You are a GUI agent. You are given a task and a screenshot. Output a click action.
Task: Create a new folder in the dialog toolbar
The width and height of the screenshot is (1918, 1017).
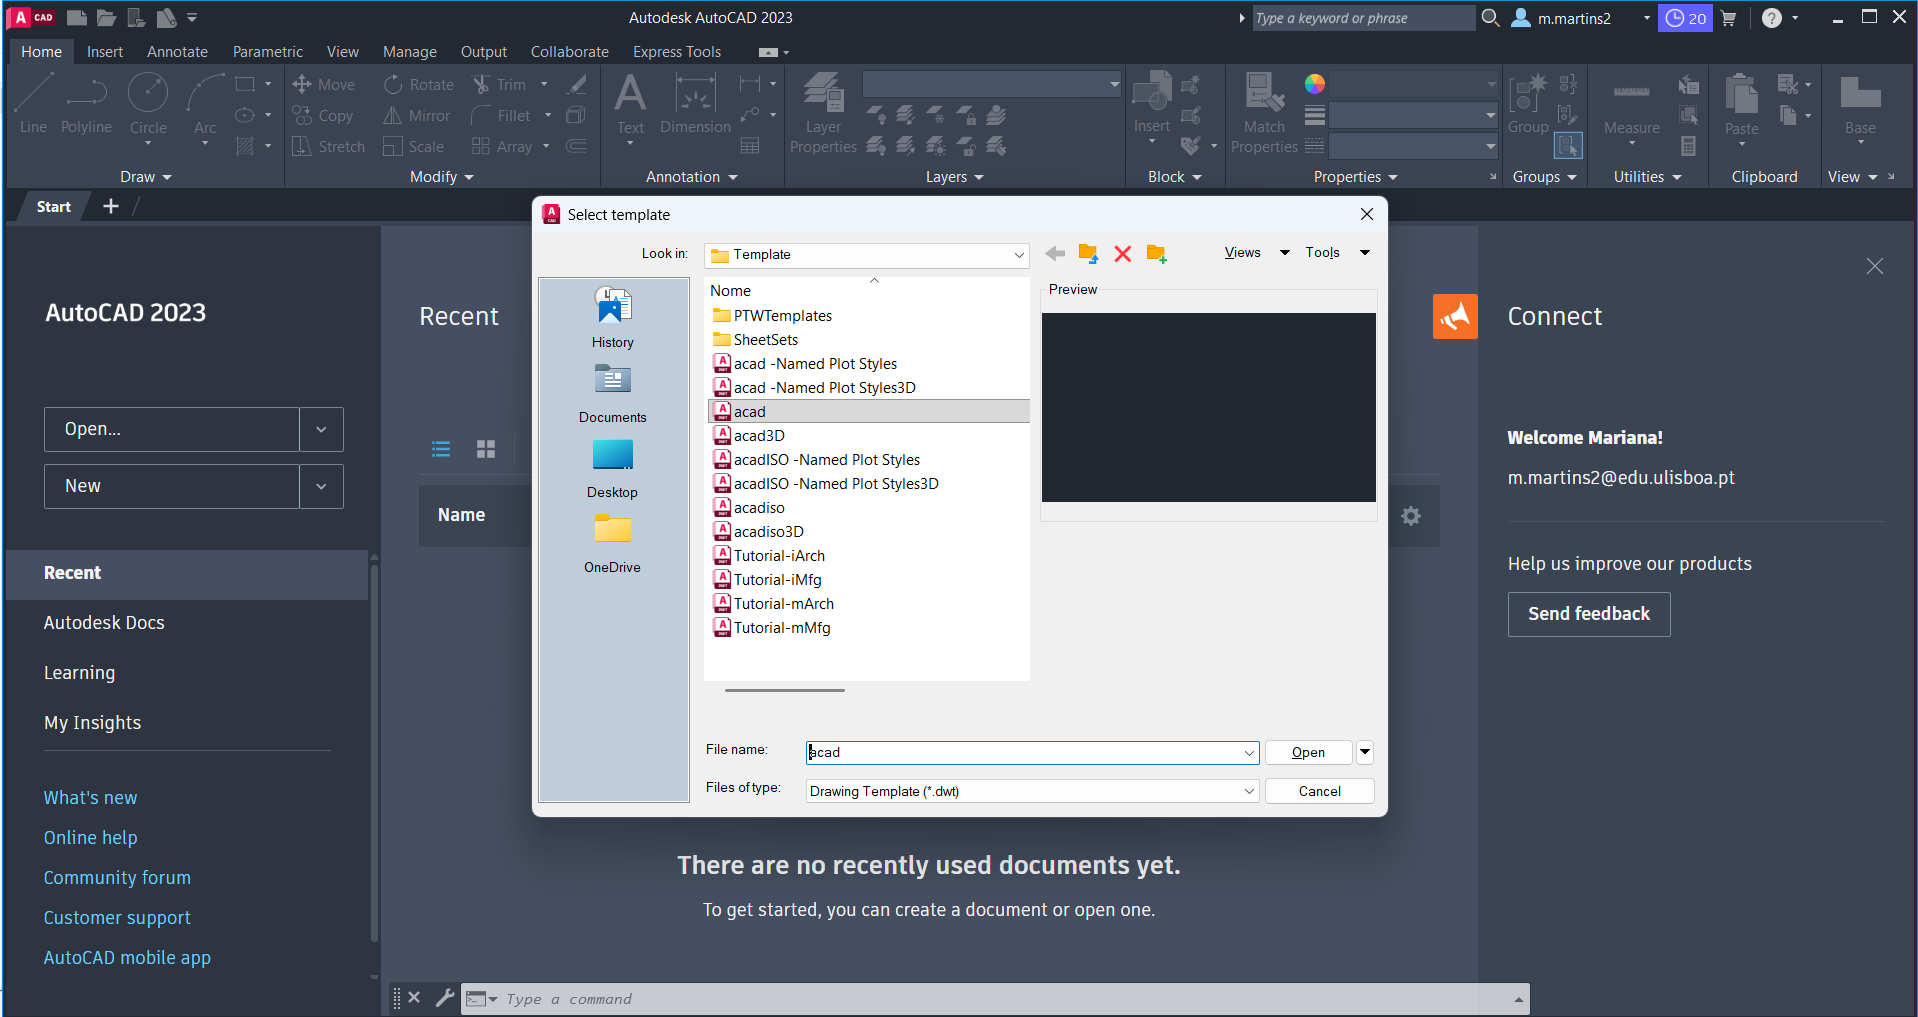pyautogui.click(x=1157, y=254)
